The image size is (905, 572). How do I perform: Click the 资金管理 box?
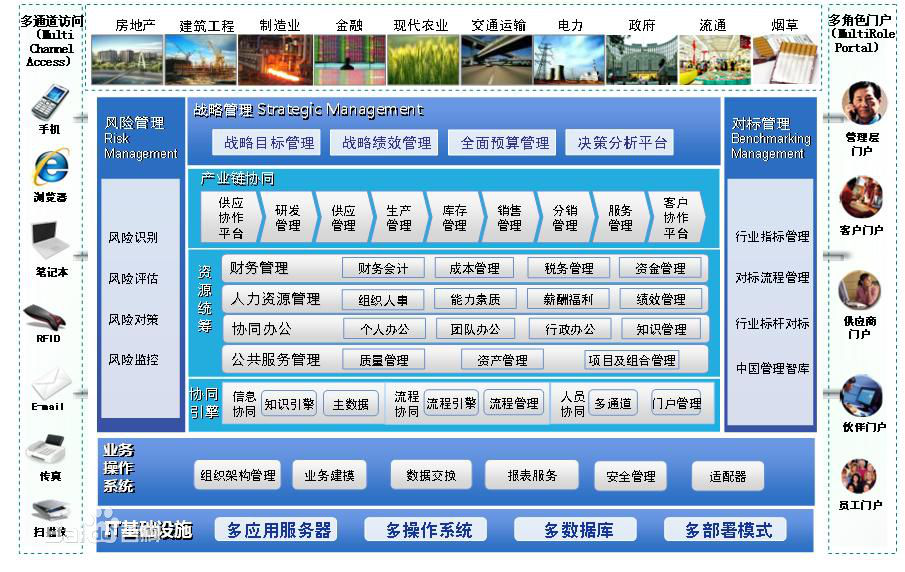point(660,268)
